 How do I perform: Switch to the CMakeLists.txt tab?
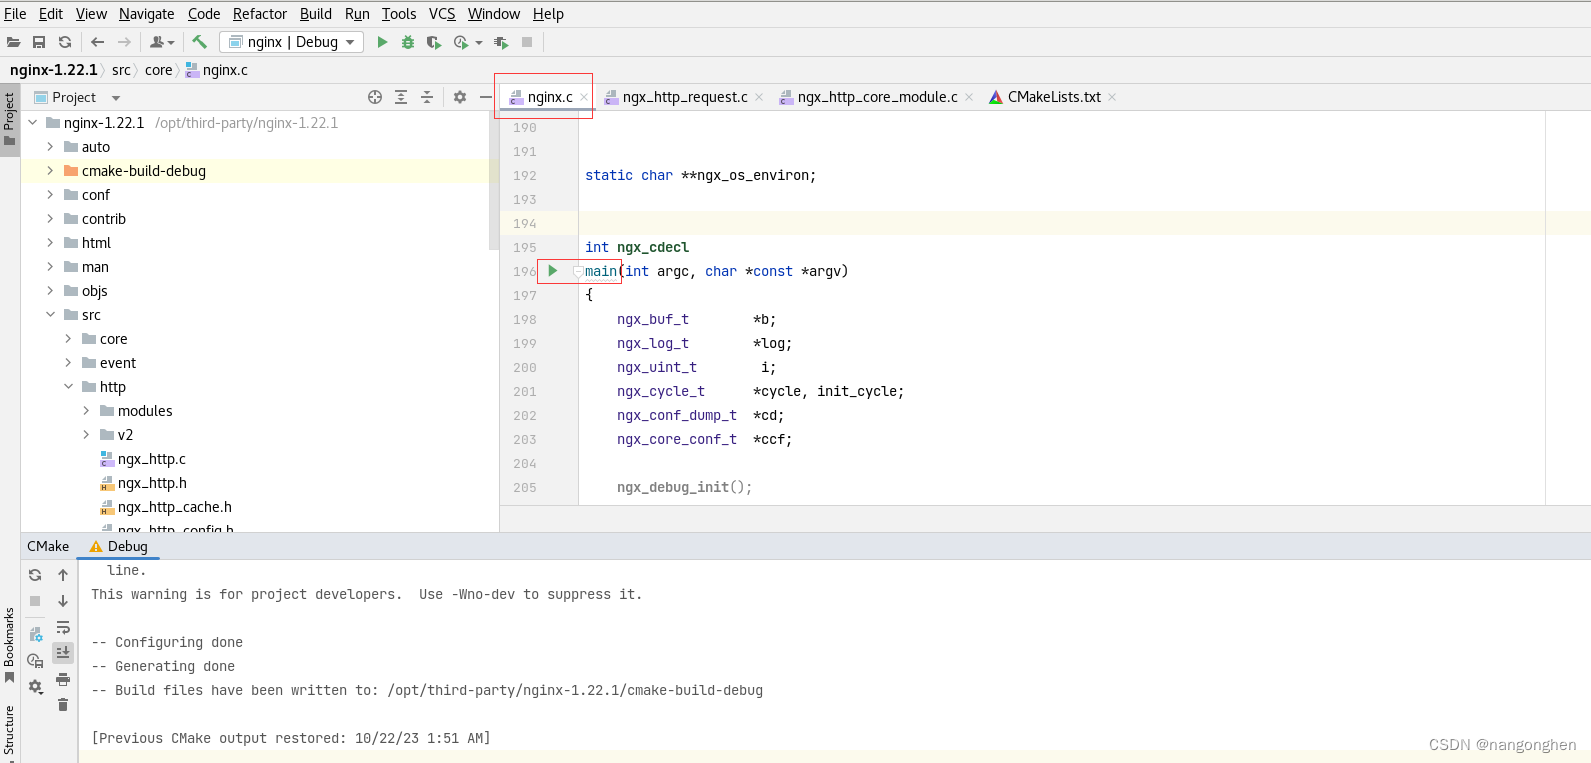(x=1053, y=97)
